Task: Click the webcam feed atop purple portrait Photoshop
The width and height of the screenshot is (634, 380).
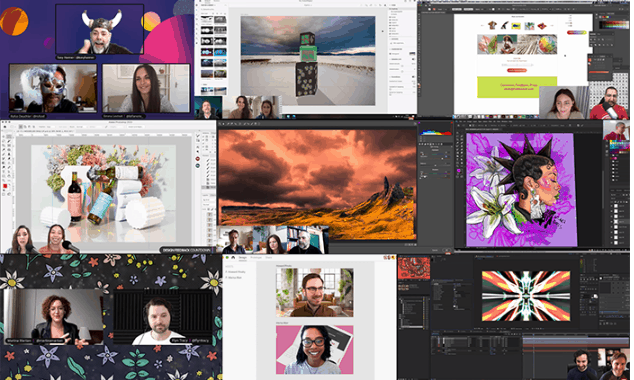Action: pos(616,130)
